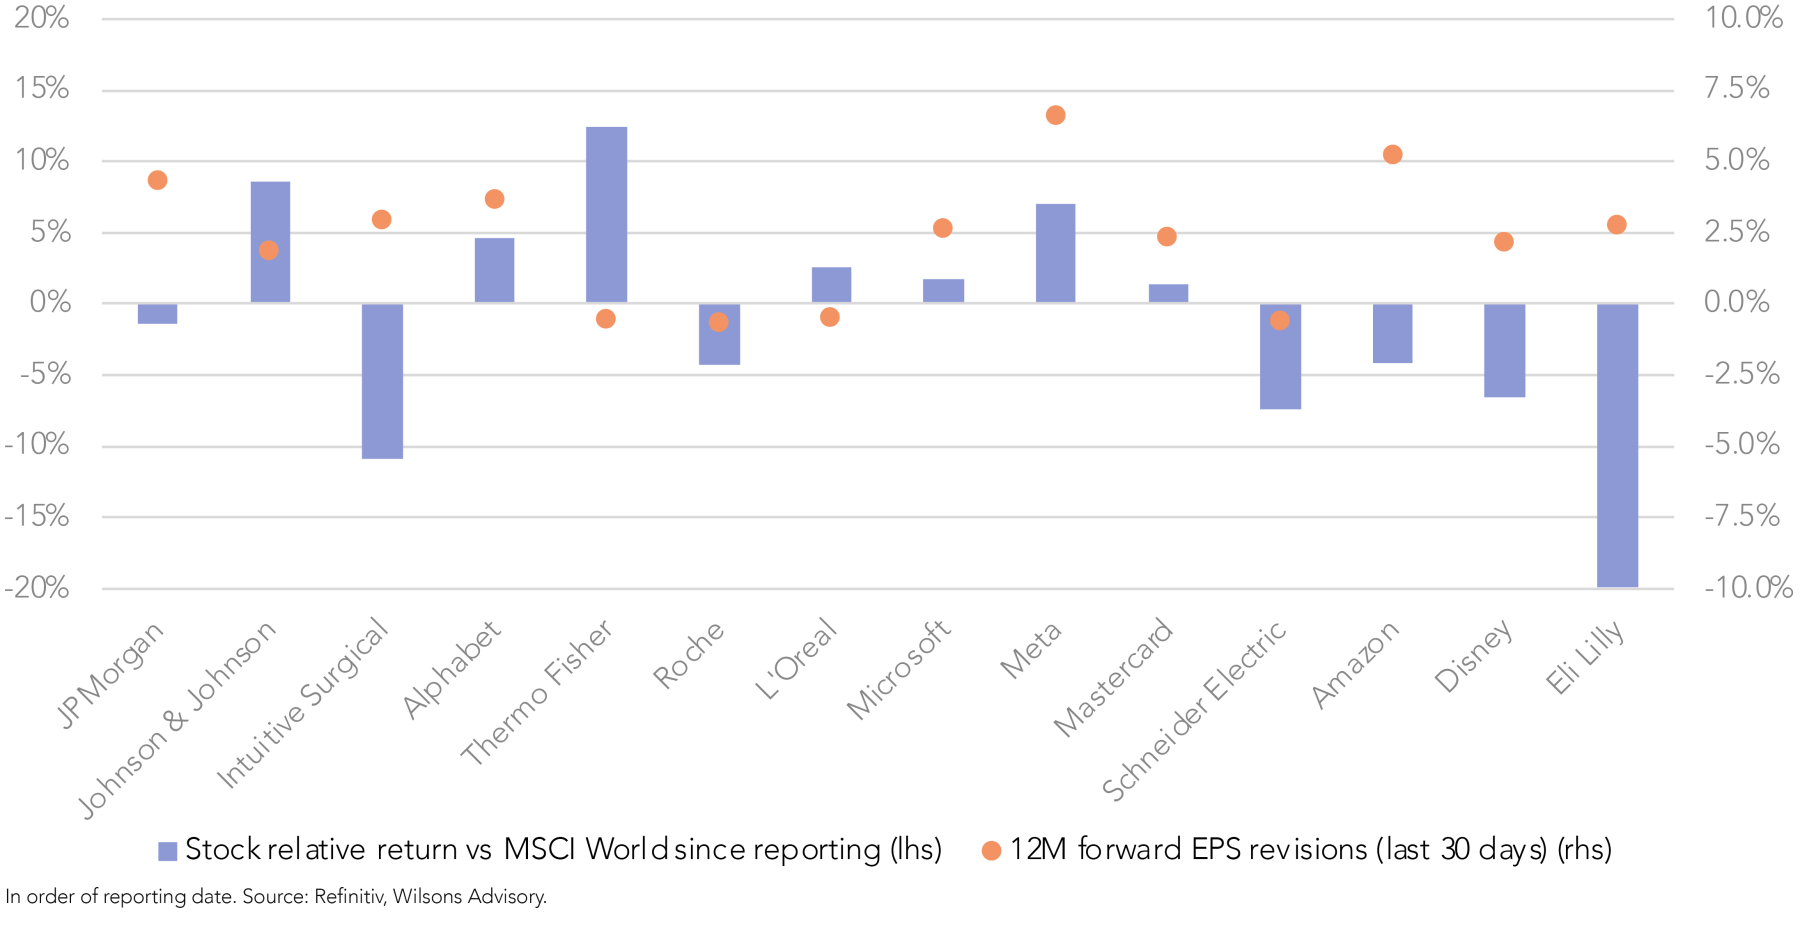Click the Disney axis label
The image size is (1800, 933).
pyautogui.click(x=1473, y=656)
